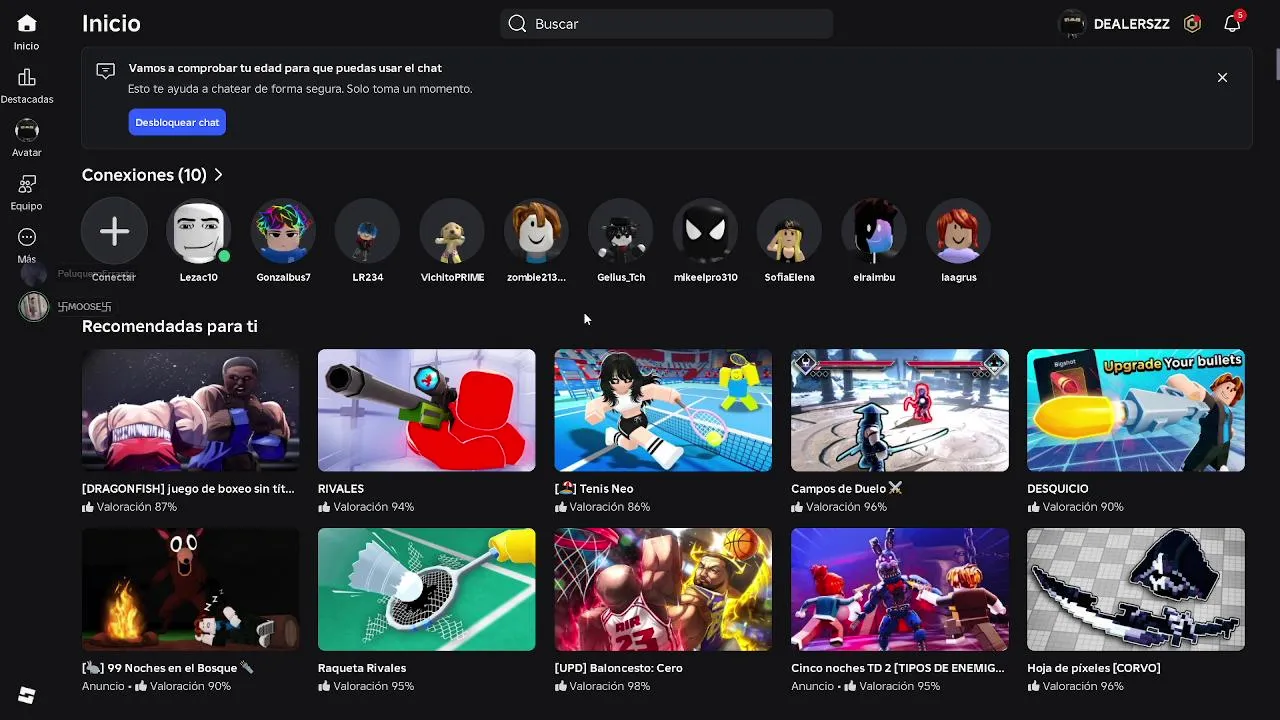Screen dimensions: 1280x720
Task: Open LR234's connection avatar
Action: pos(367,232)
